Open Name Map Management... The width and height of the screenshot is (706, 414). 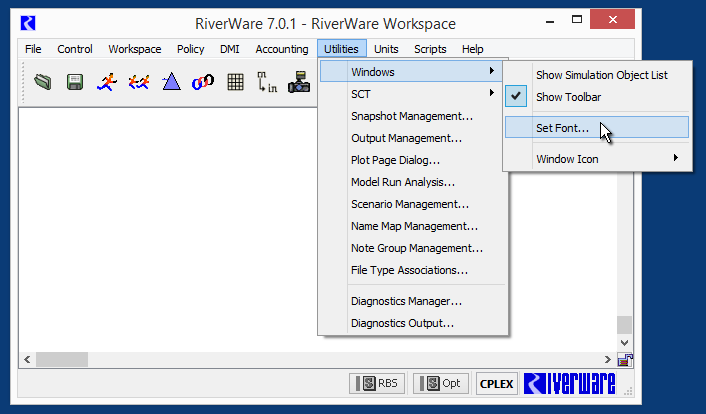pyautogui.click(x=411, y=226)
